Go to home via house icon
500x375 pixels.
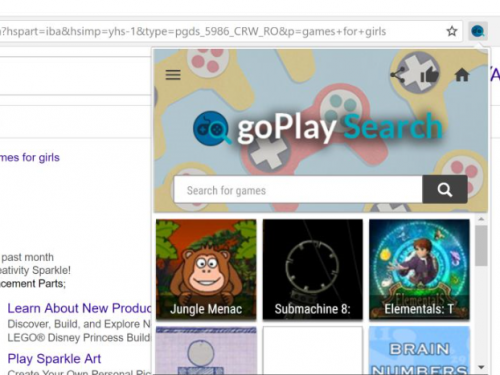(462, 75)
